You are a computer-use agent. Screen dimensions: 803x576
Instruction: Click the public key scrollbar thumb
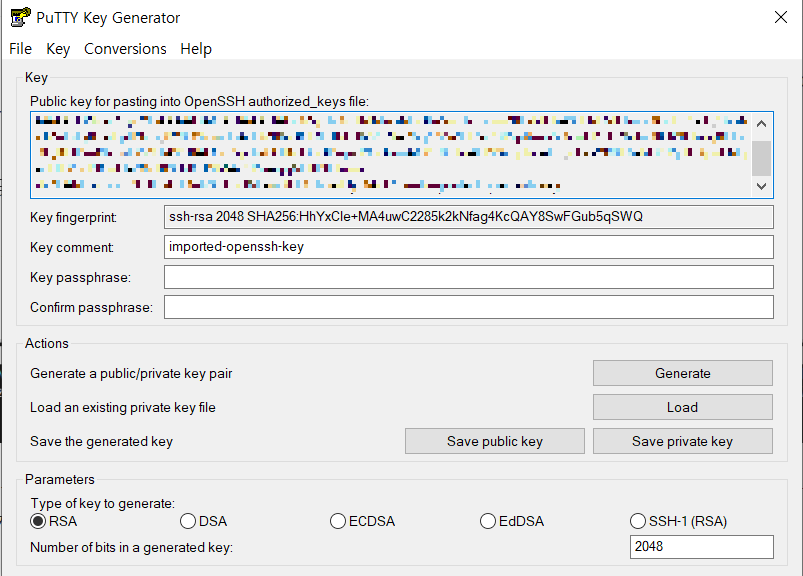[x=762, y=158]
